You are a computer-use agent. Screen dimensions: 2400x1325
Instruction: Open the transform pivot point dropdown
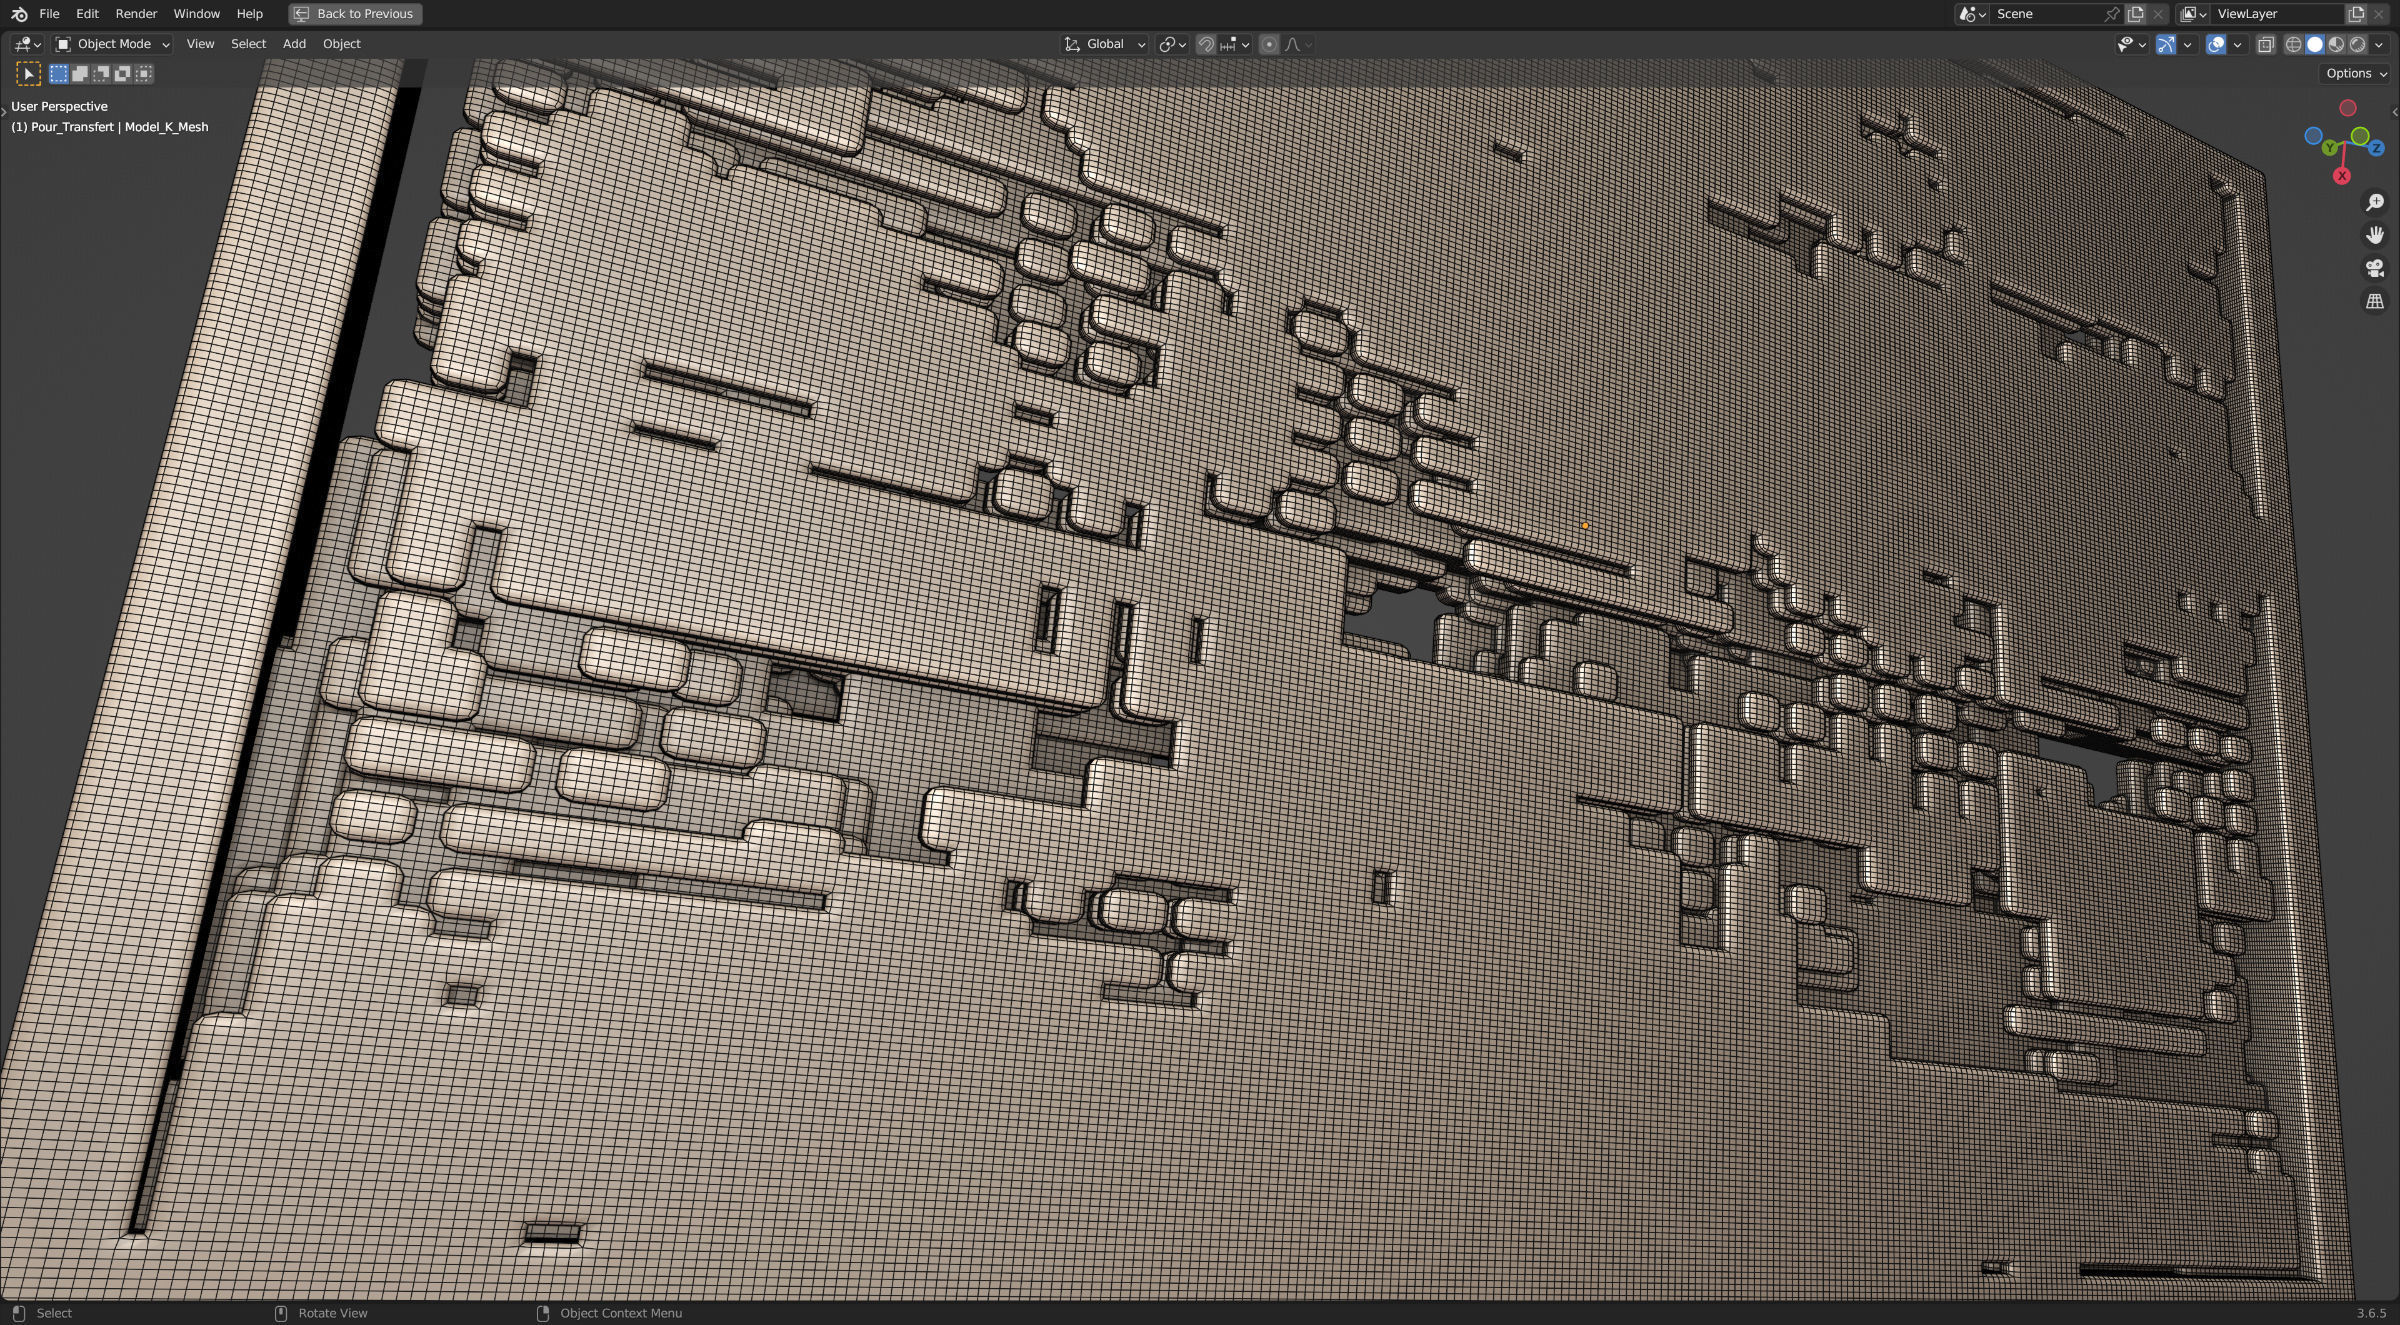(x=1172, y=44)
